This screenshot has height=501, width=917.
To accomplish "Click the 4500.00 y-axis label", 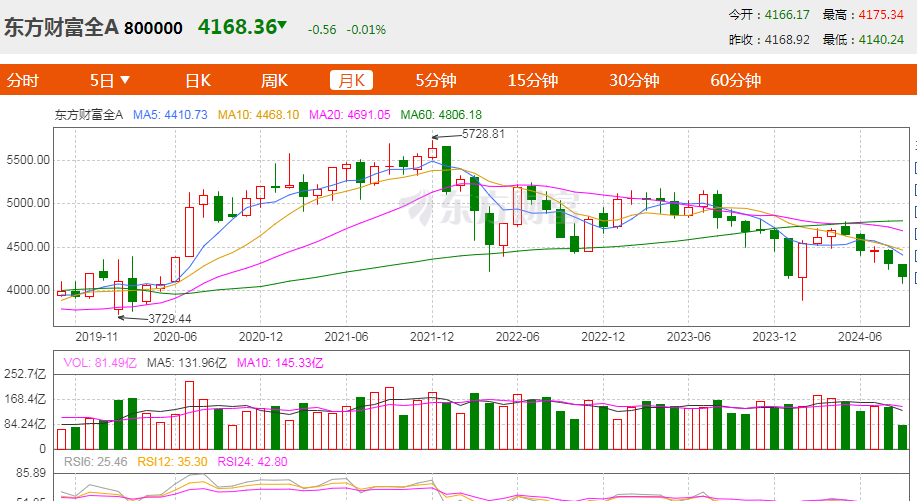I will click(28, 247).
